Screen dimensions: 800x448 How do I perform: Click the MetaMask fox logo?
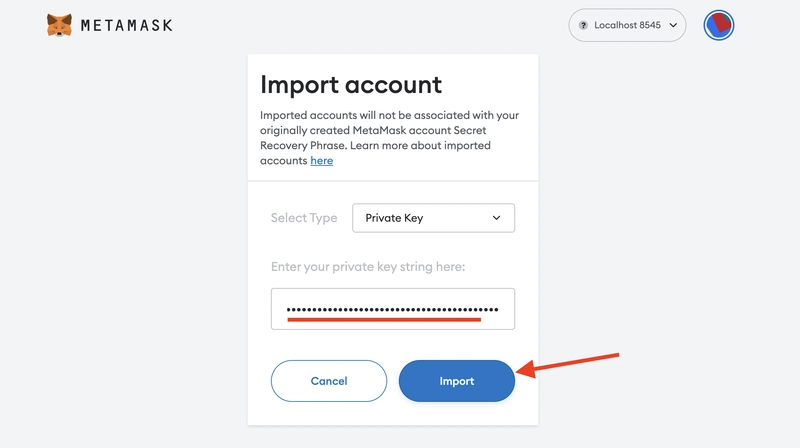click(x=59, y=25)
